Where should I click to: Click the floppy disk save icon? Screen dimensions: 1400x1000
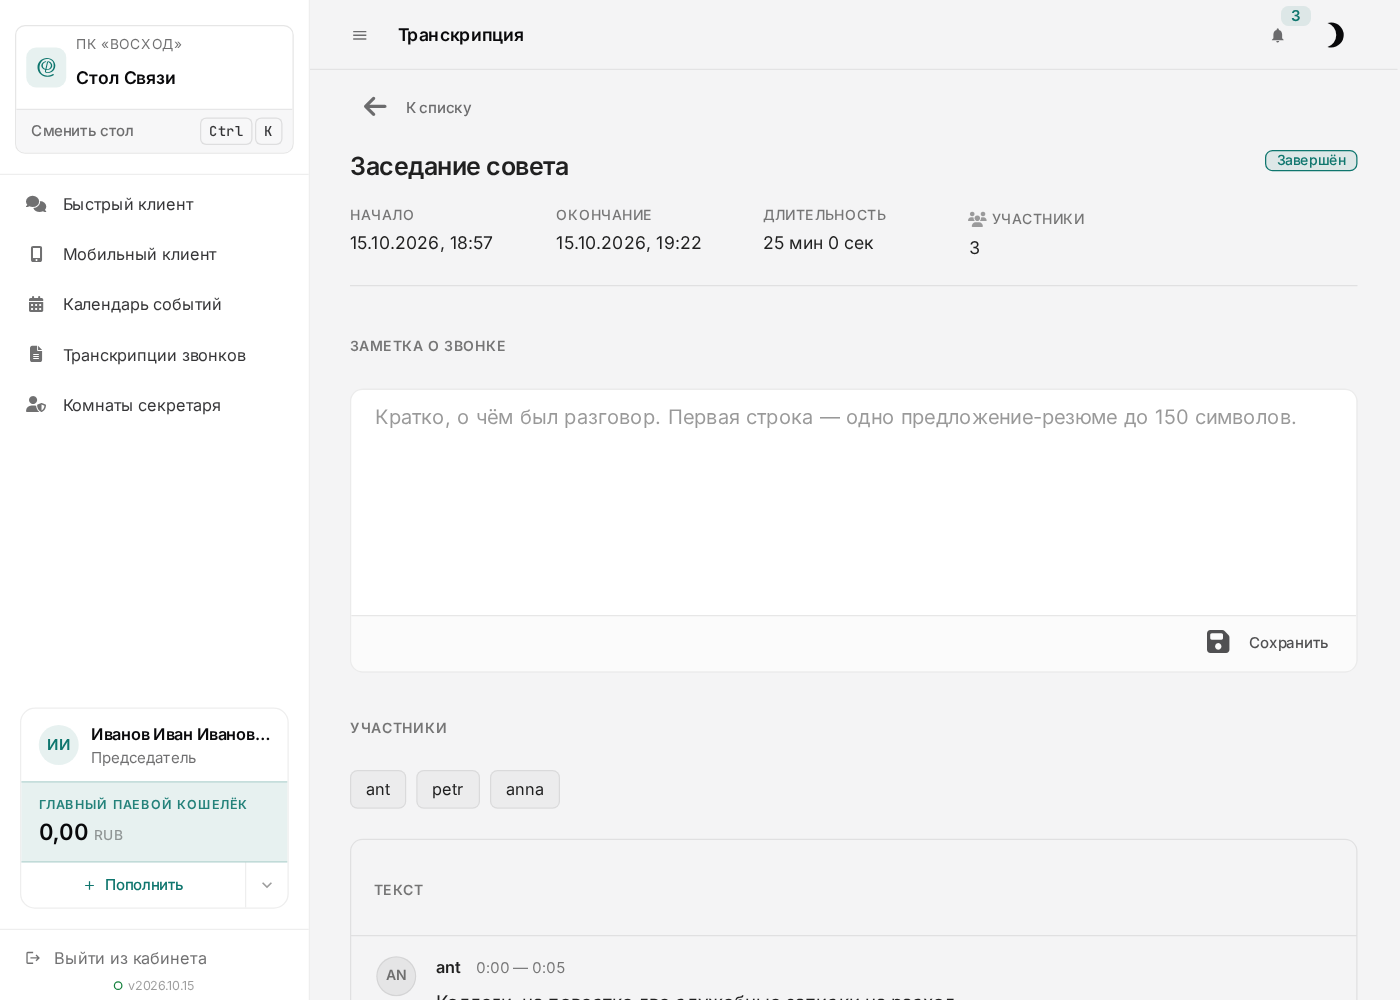tap(1218, 642)
